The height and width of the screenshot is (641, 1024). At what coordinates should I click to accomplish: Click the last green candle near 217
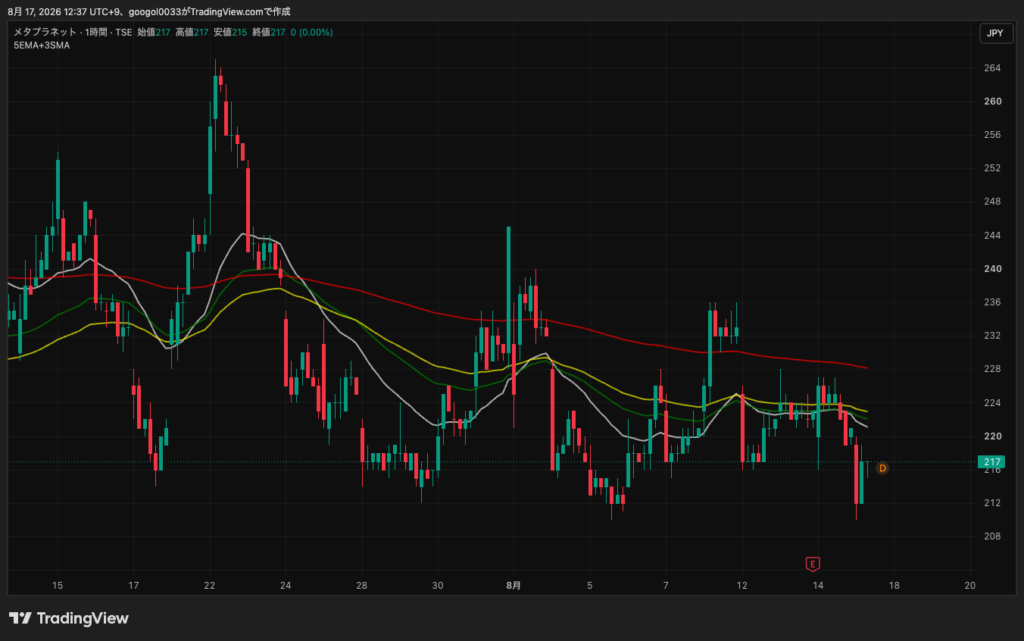862,482
